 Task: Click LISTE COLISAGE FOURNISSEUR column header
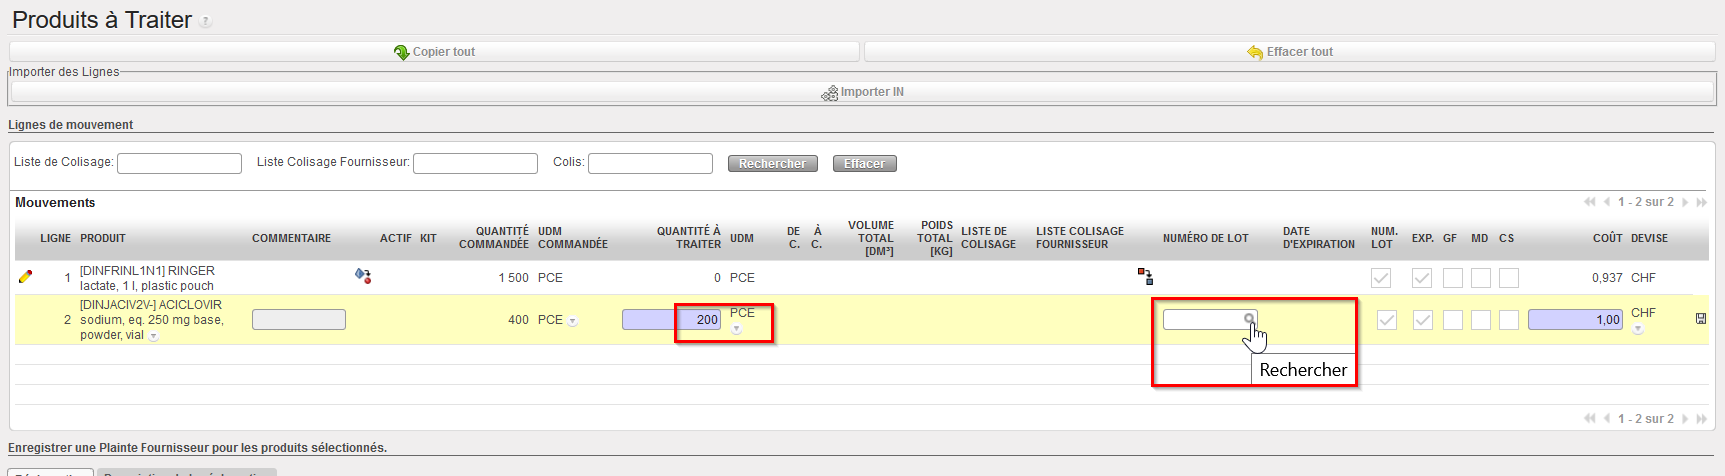pos(1080,238)
